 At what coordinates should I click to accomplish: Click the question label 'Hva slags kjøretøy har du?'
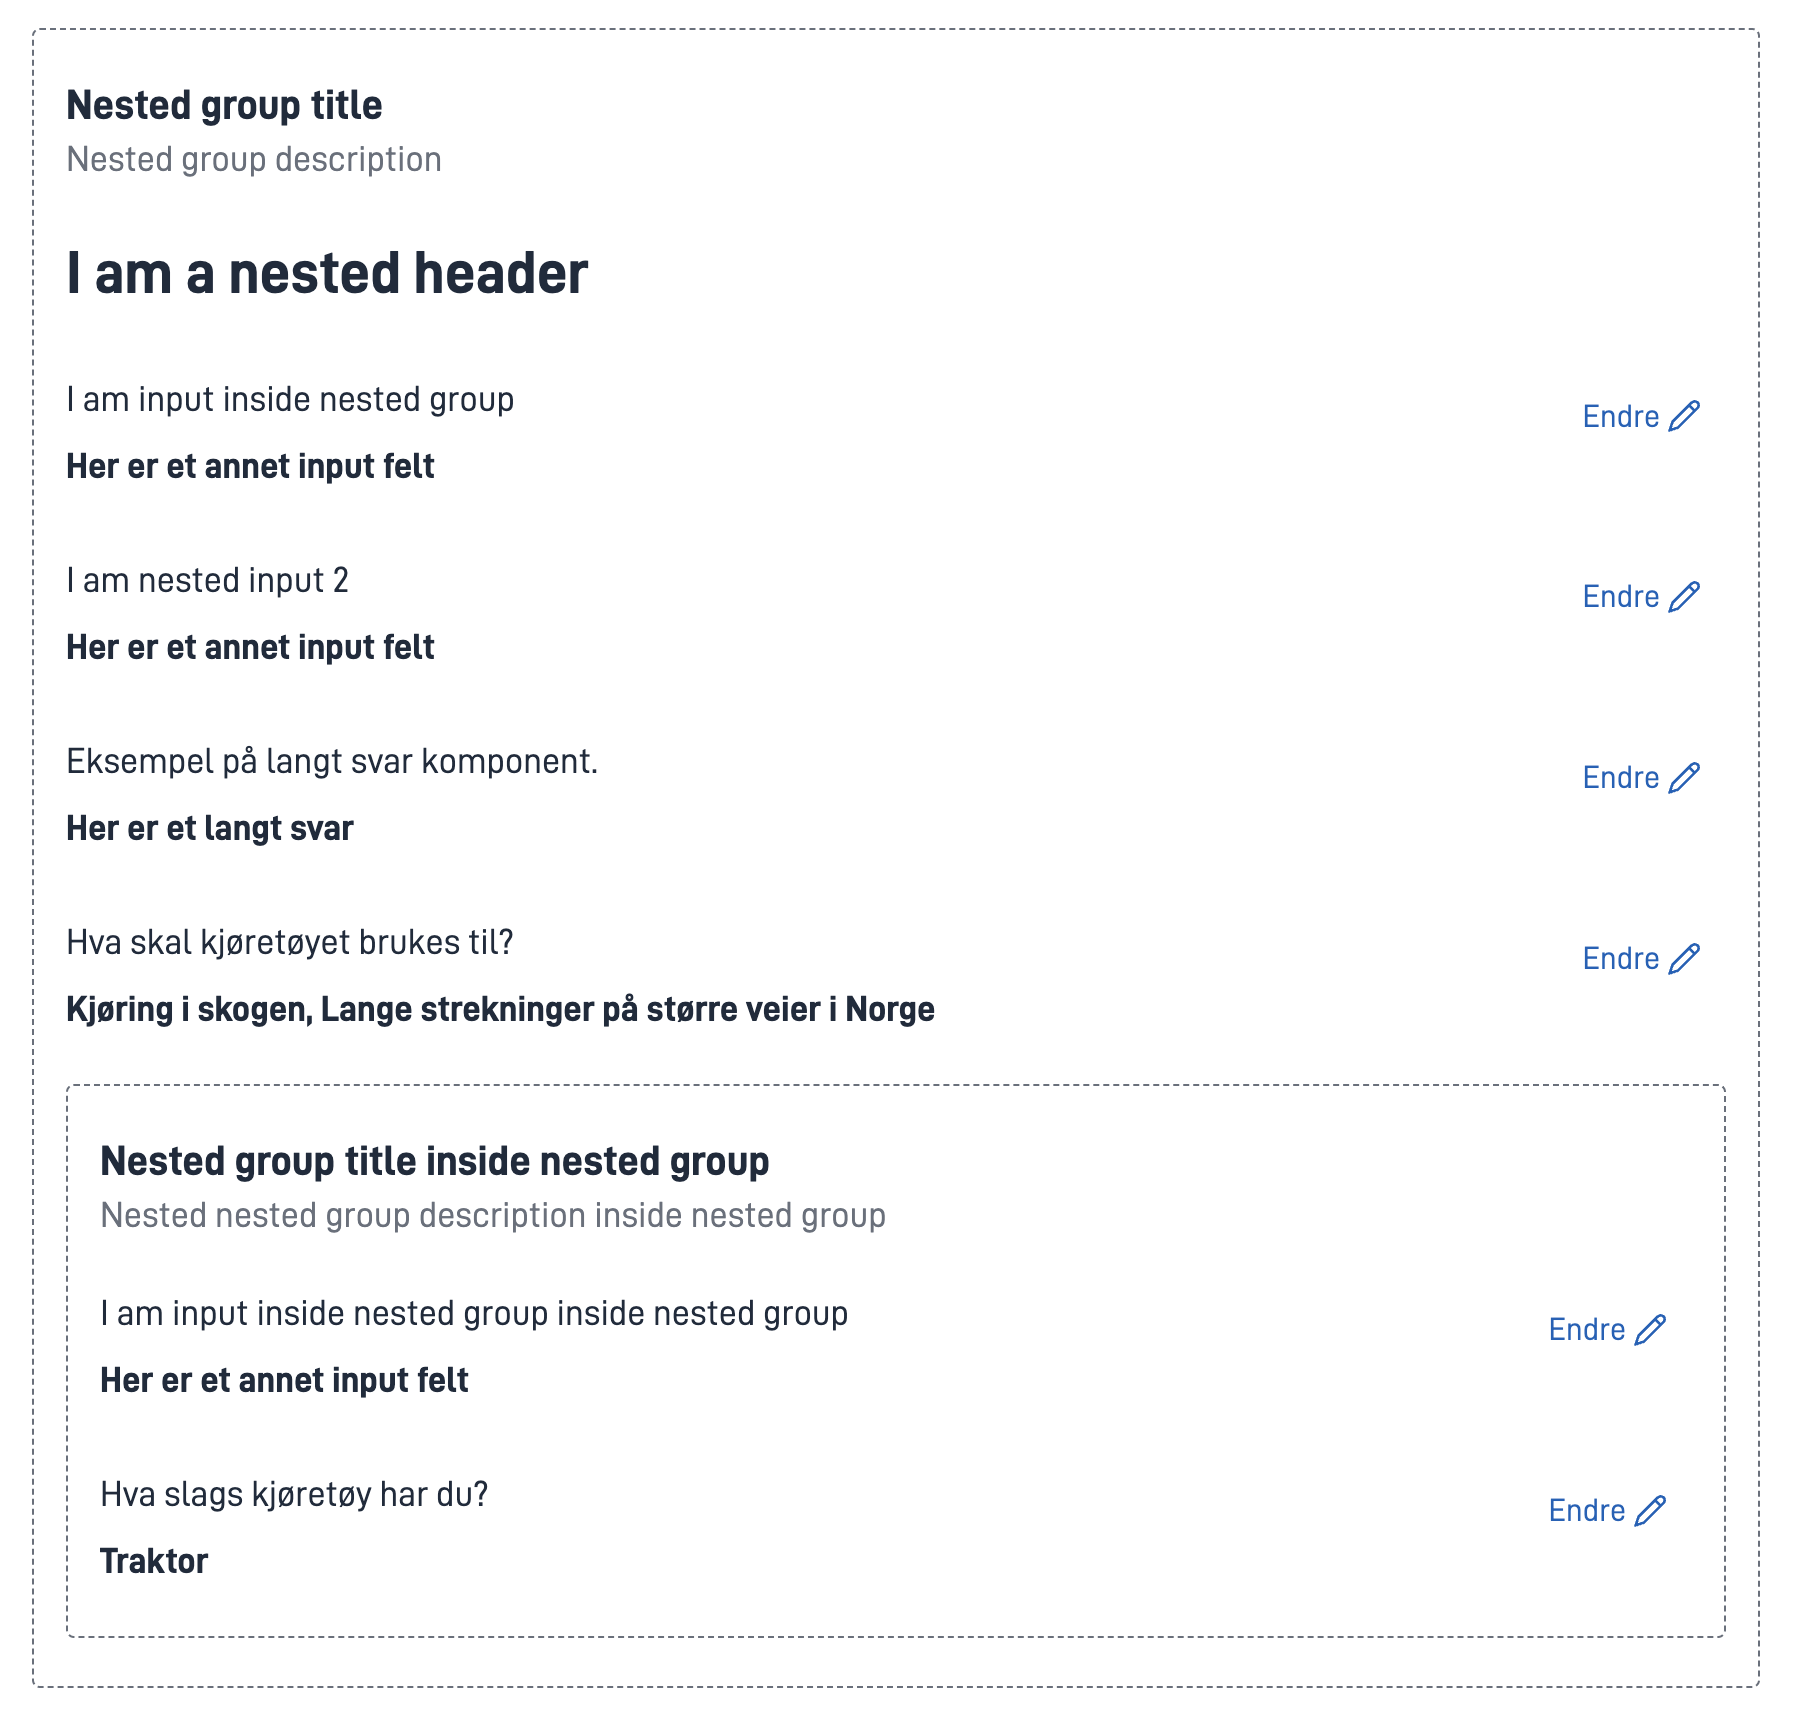[294, 1495]
